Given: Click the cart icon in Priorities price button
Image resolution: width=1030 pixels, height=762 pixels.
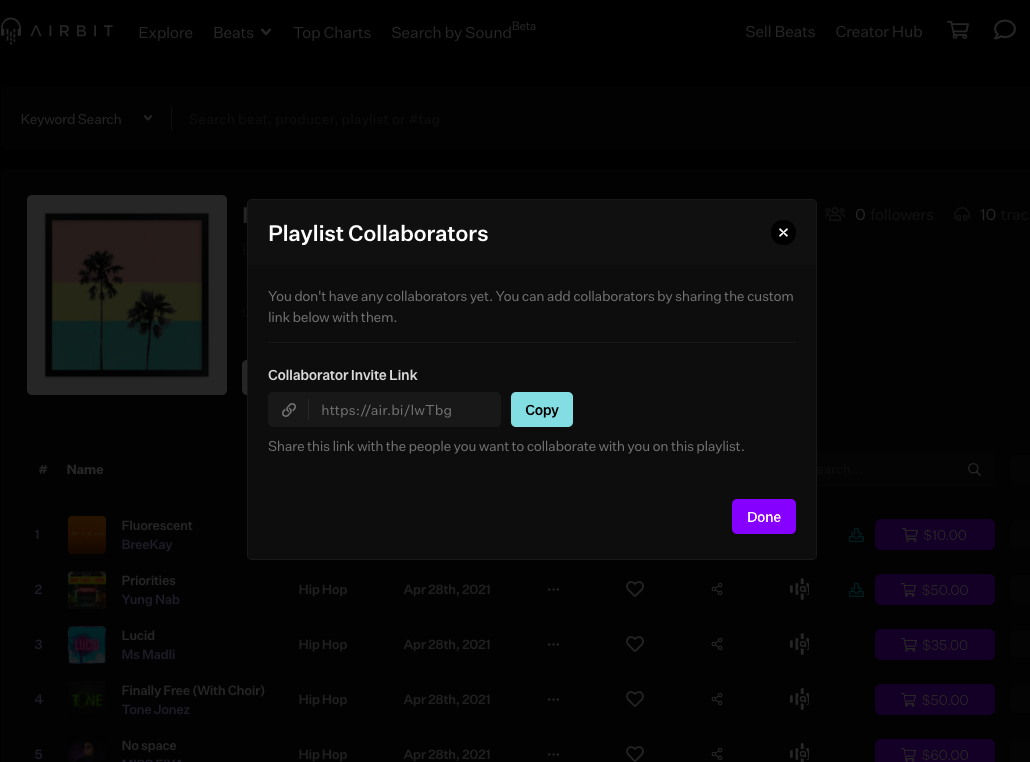Looking at the screenshot, I should coord(908,590).
